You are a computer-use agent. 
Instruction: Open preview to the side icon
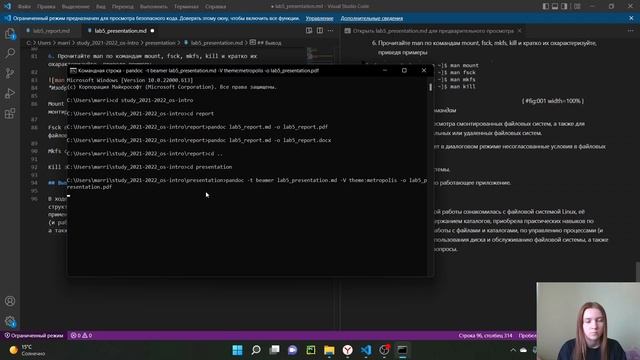click(x=309, y=31)
